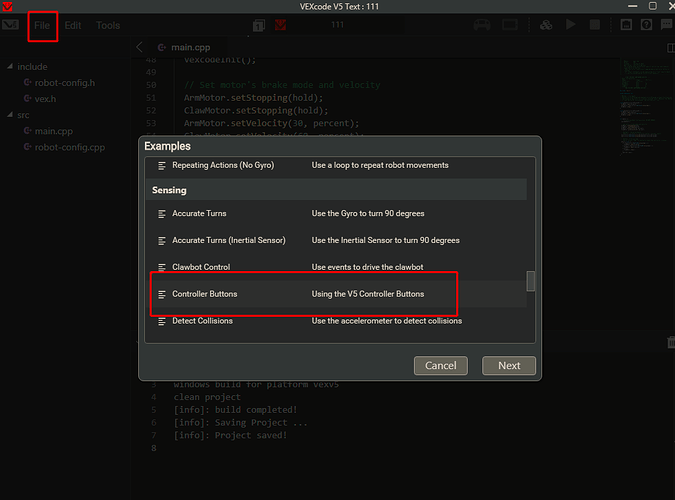Click output line '[info]: build completed!'
Screen dimensions: 675x500
click(235, 410)
